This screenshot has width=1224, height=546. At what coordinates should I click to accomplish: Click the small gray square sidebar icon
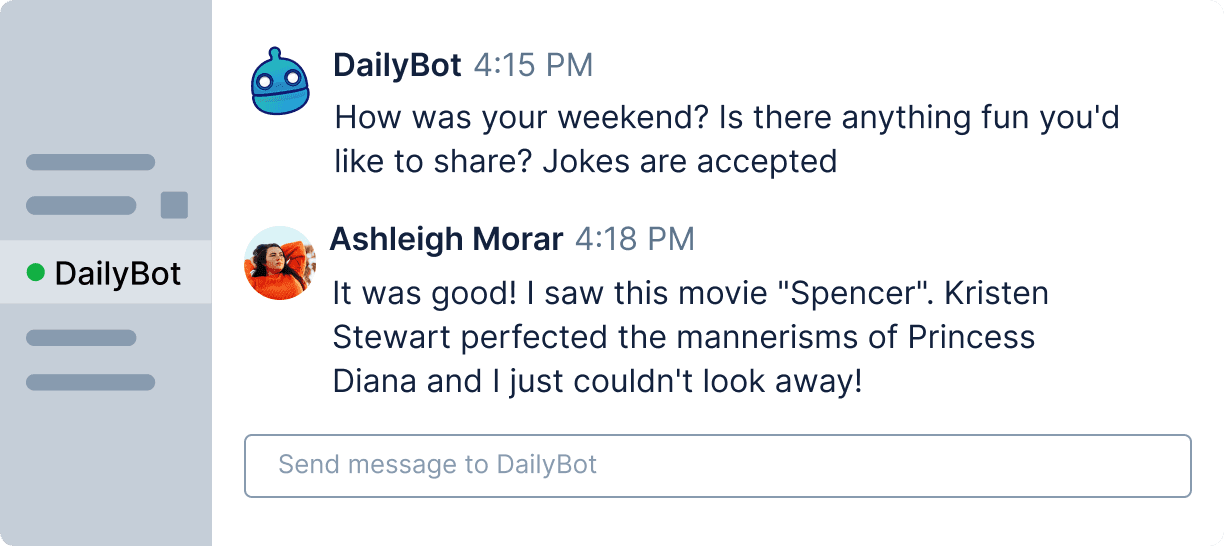pos(174,205)
